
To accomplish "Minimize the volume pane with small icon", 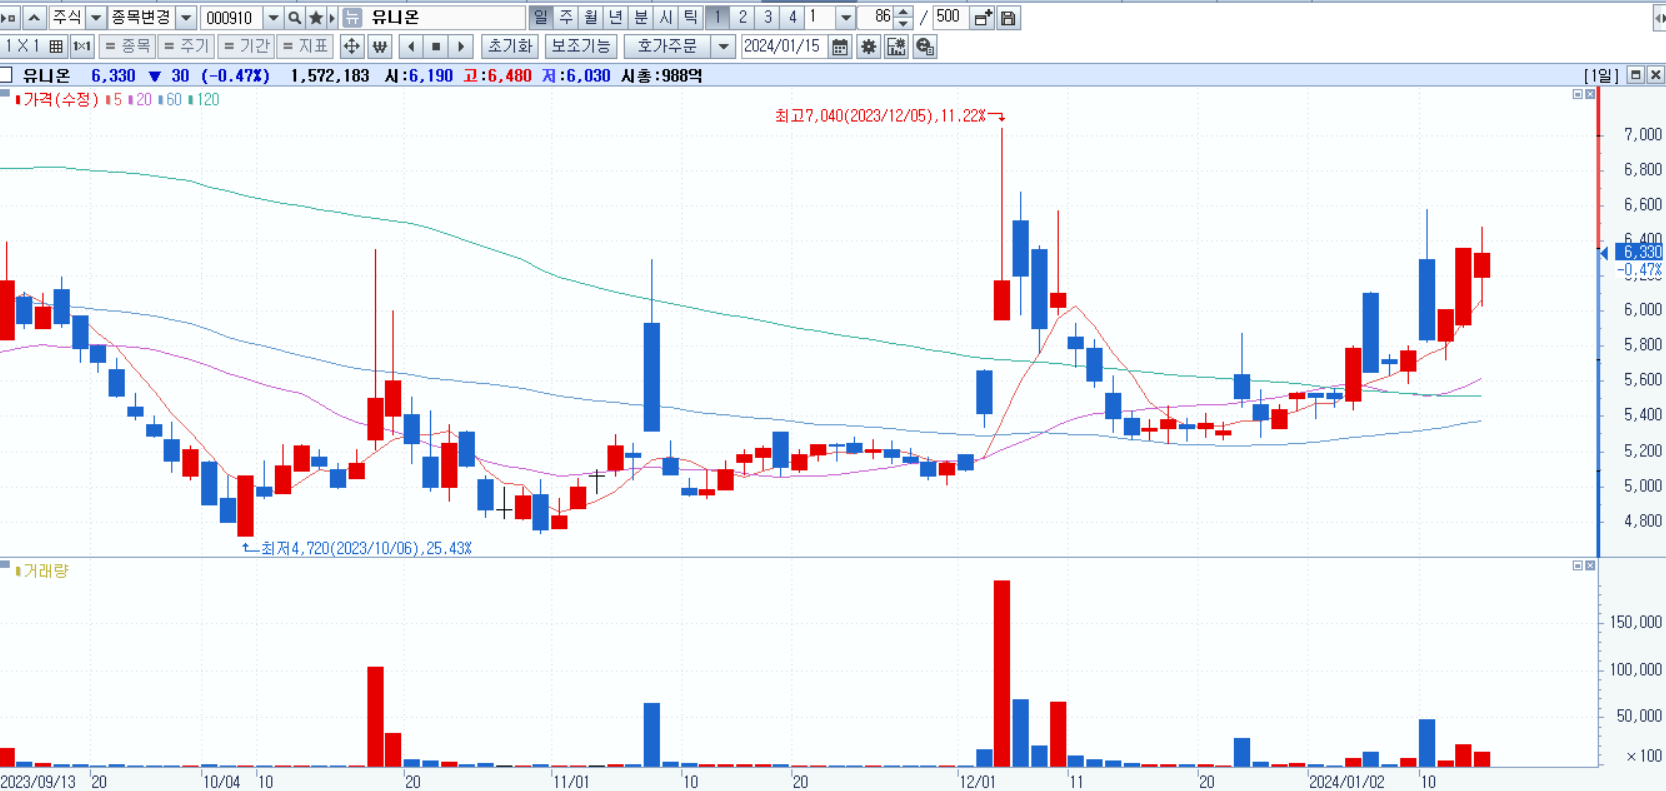I will pos(1578,566).
